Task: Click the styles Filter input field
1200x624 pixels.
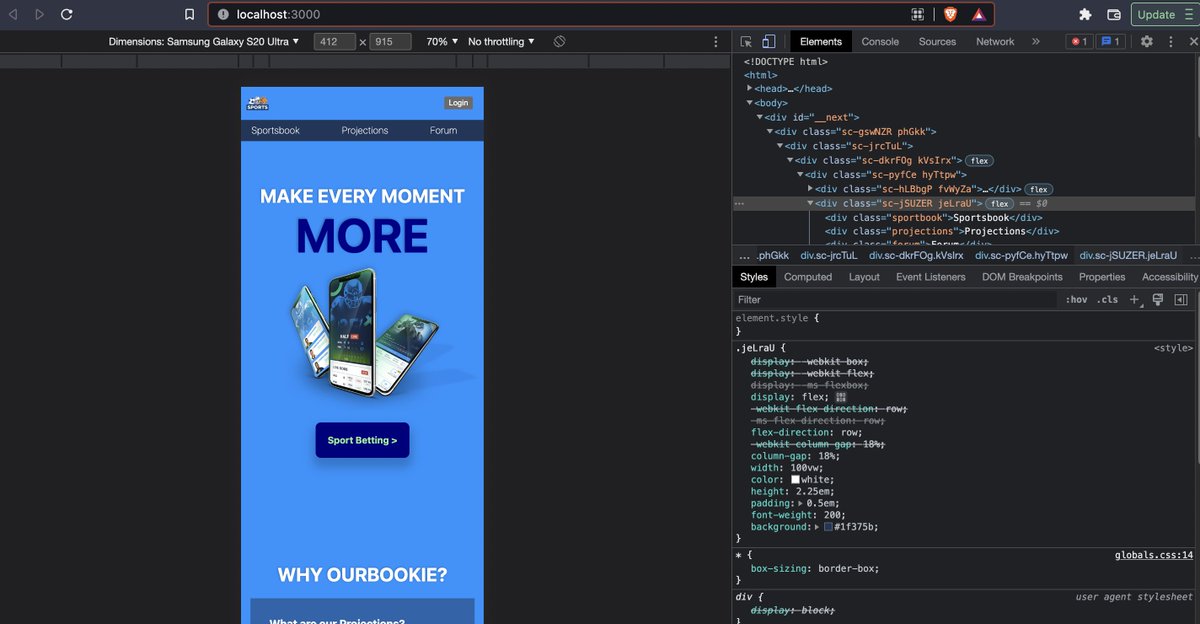Action: pos(895,299)
